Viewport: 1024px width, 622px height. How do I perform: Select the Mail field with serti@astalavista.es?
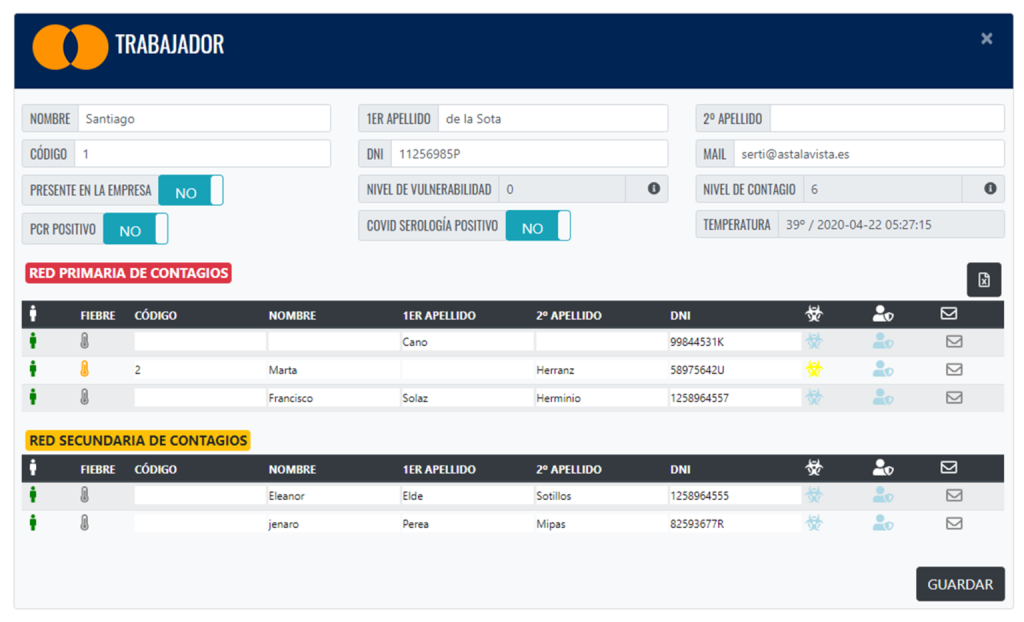867,155
